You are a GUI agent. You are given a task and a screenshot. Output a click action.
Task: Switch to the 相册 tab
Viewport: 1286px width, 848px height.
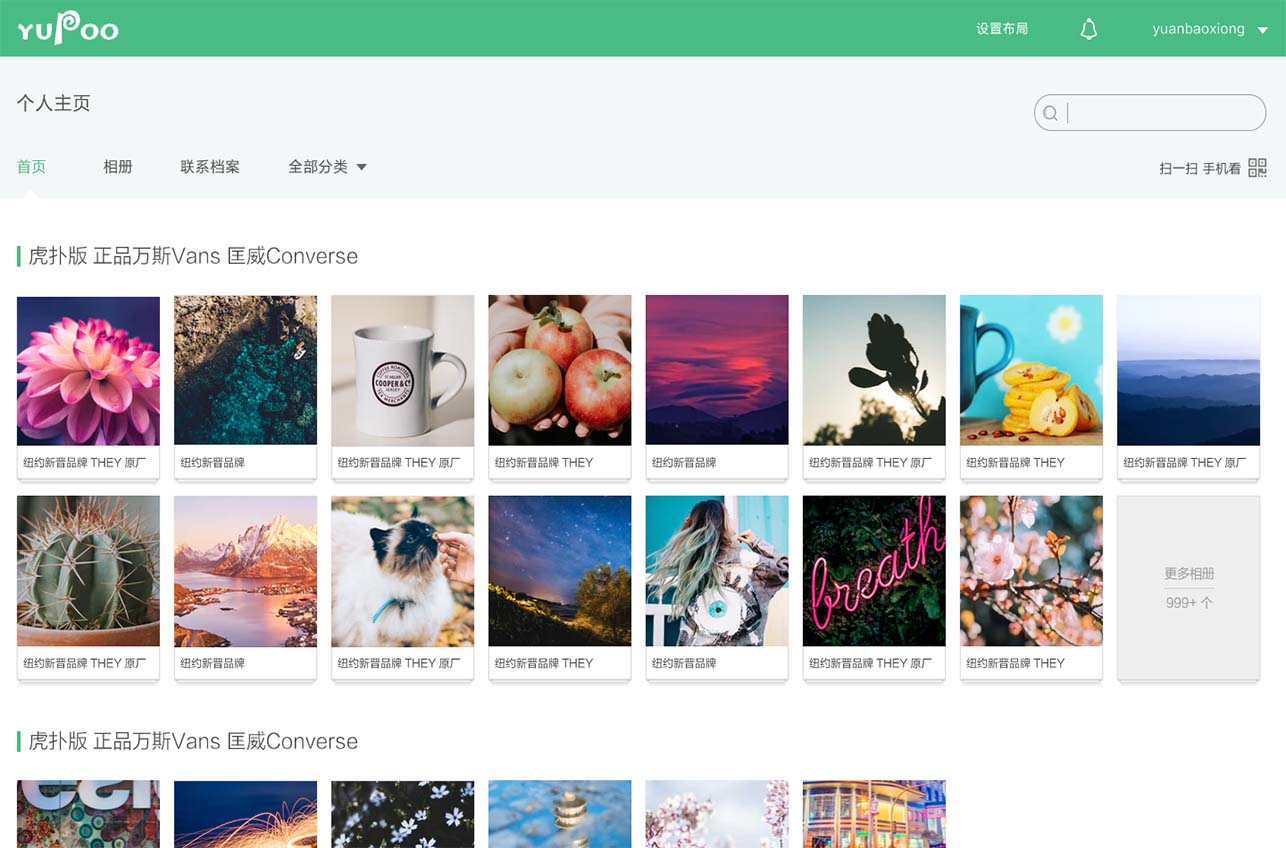[118, 167]
